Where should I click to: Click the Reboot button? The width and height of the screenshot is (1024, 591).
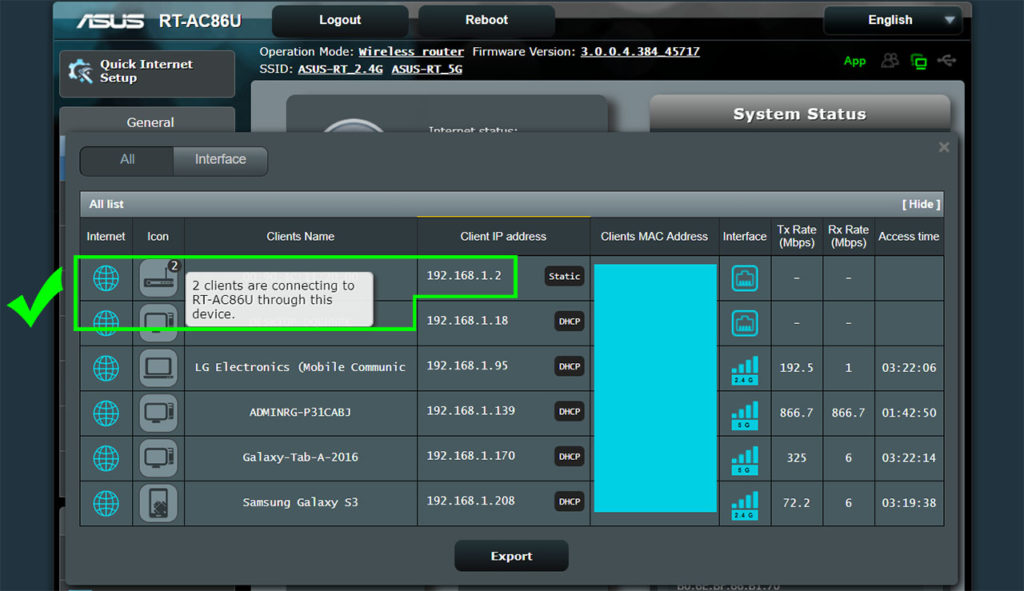[x=486, y=19]
